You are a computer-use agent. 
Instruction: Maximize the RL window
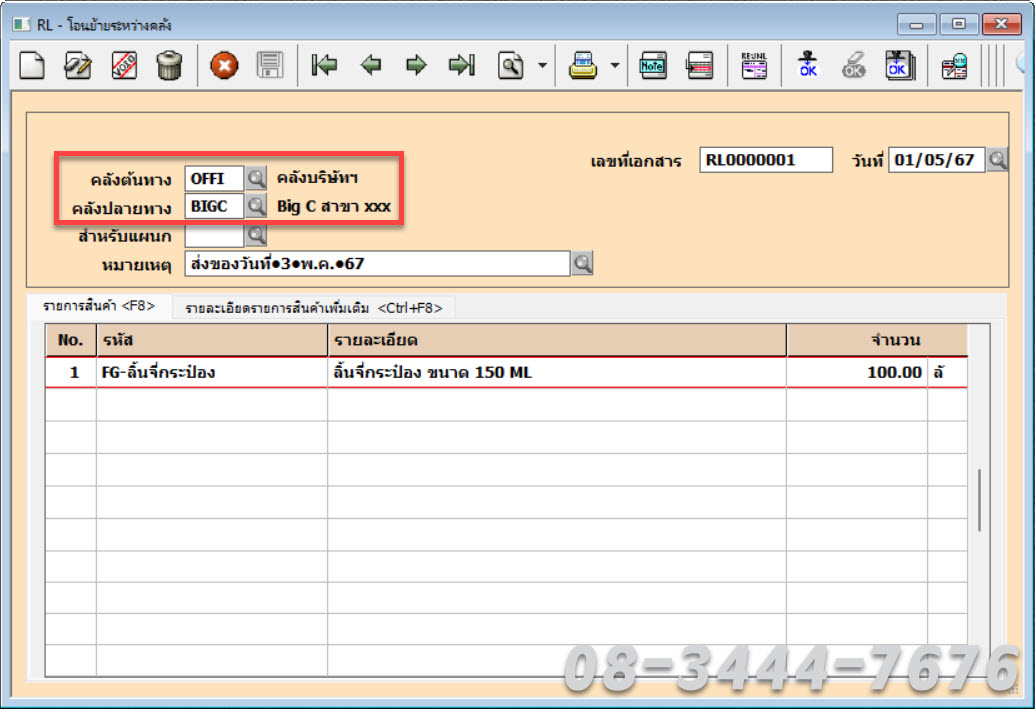tap(958, 24)
